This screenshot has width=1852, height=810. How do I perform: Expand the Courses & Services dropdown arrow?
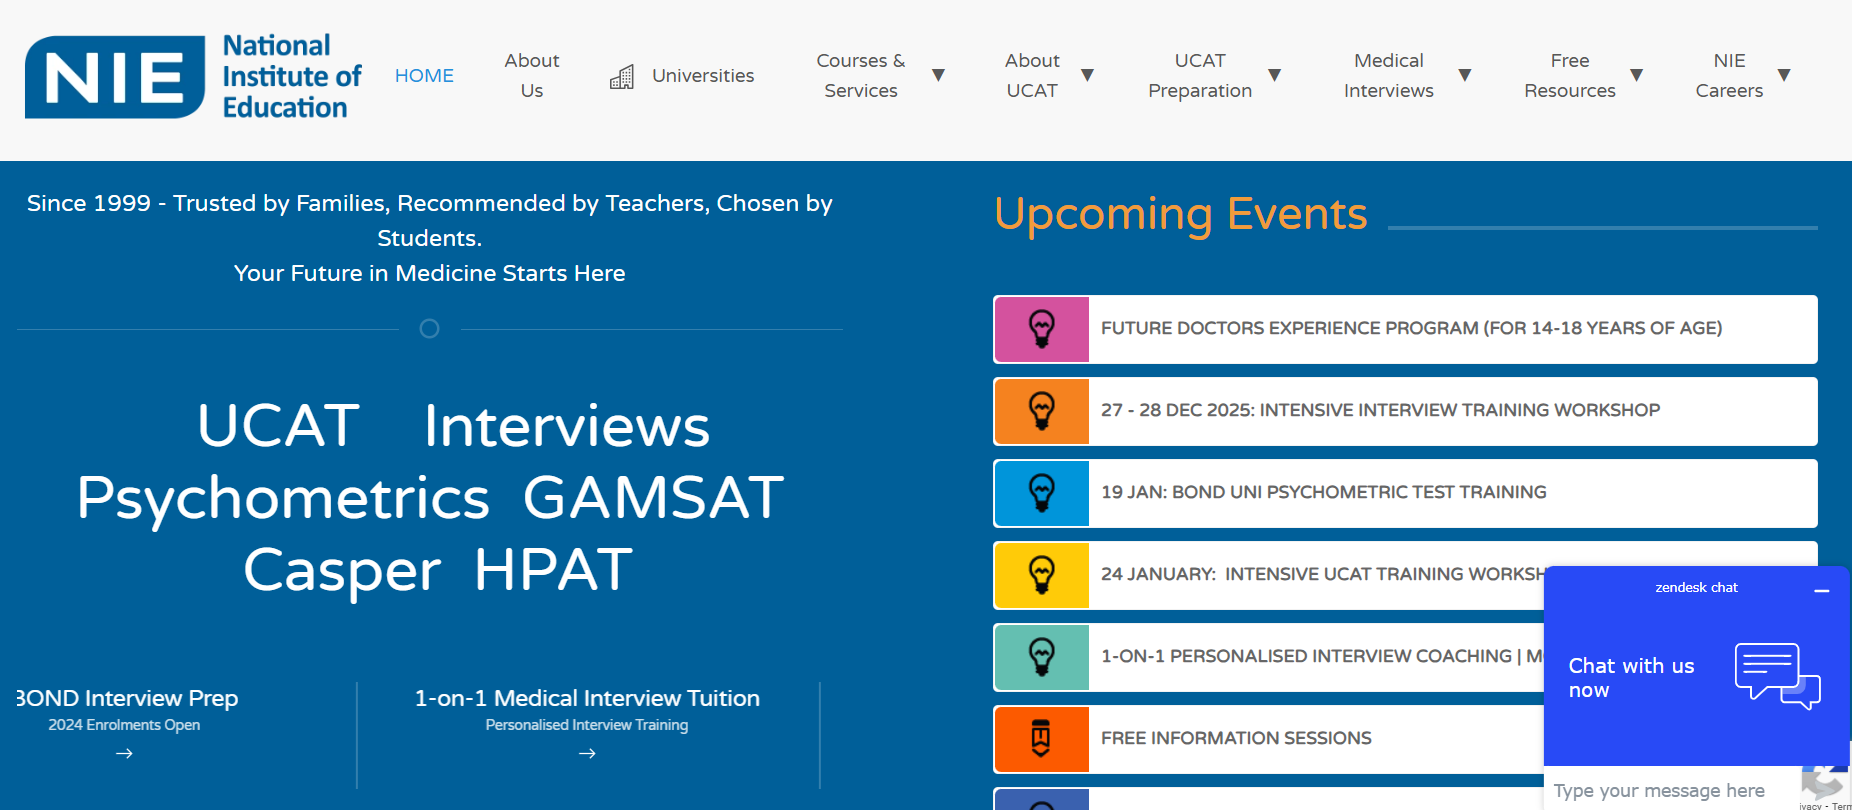(938, 75)
